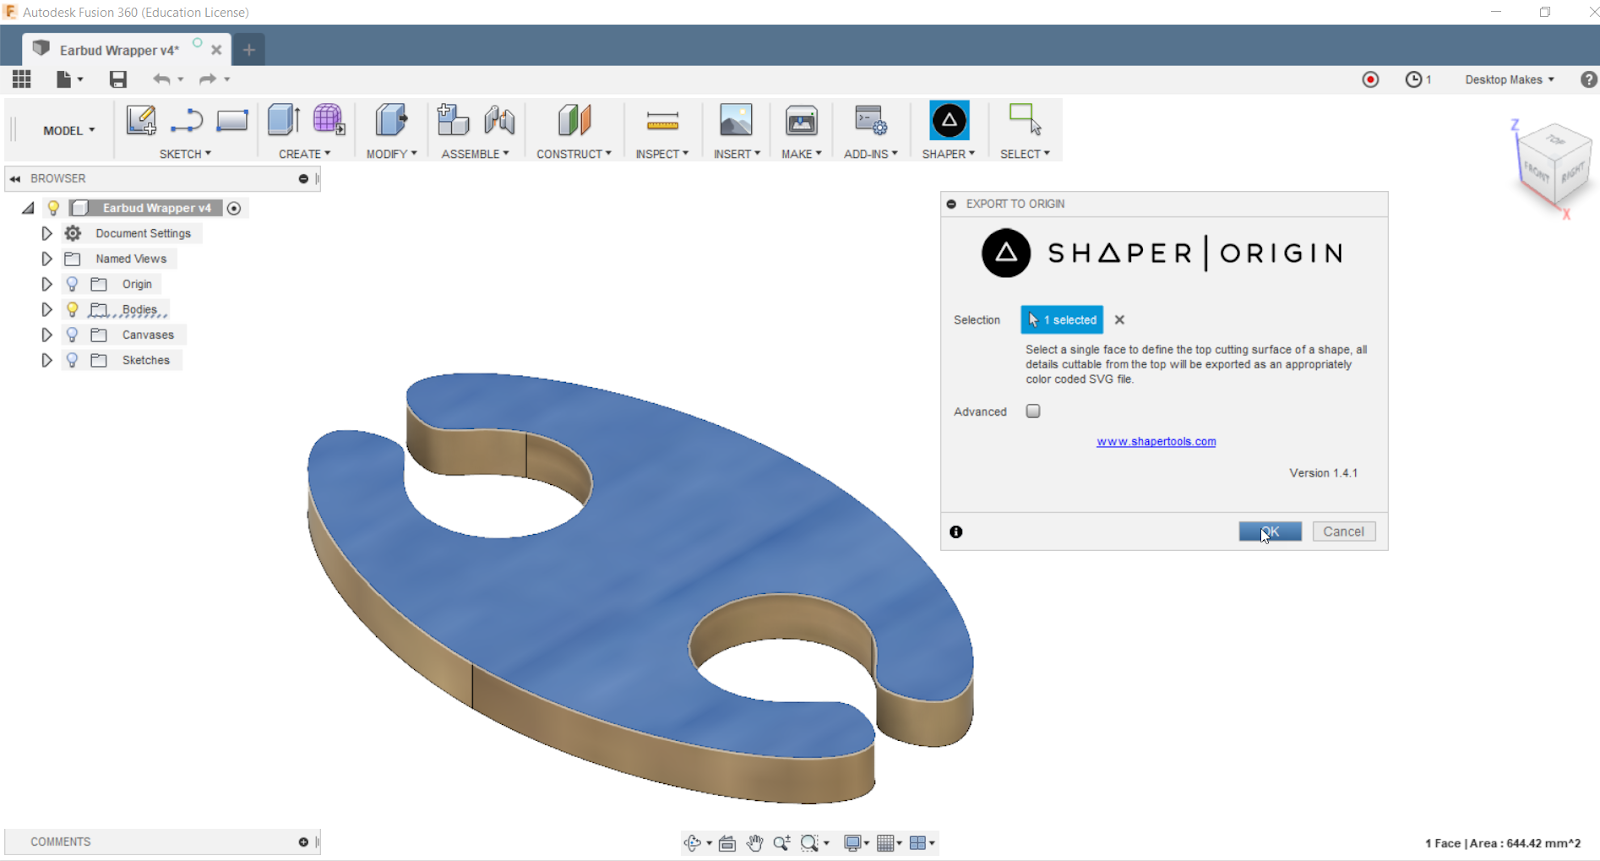
Task: Expand the Comments panel plus icon
Action: click(303, 842)
